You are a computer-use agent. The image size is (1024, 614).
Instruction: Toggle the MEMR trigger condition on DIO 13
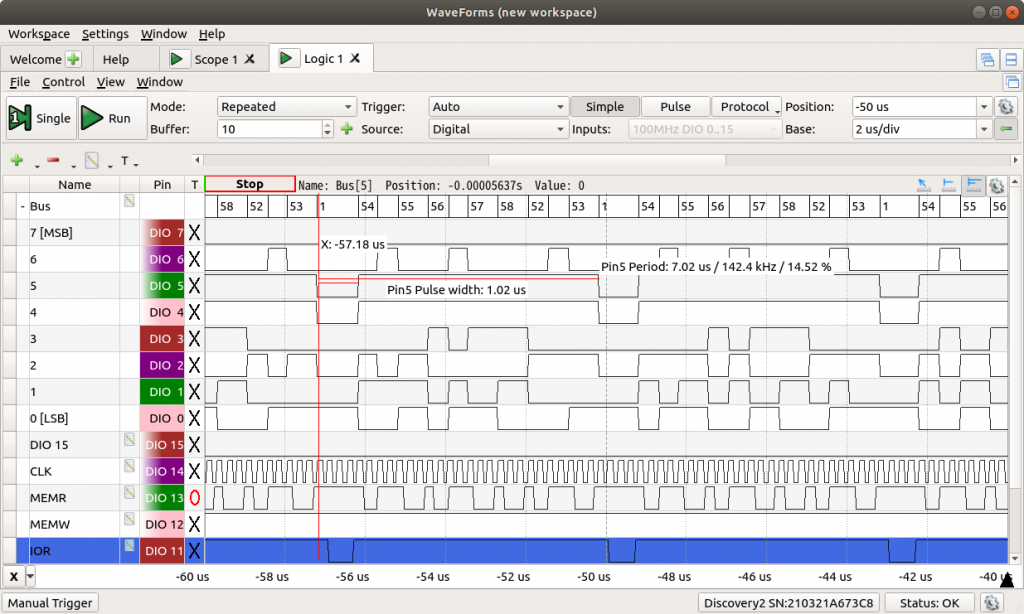(x=195, y=497)
